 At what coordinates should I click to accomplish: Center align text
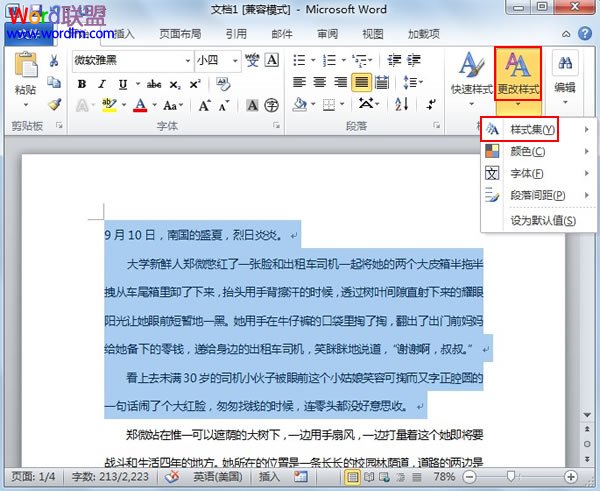click(320, 82)
